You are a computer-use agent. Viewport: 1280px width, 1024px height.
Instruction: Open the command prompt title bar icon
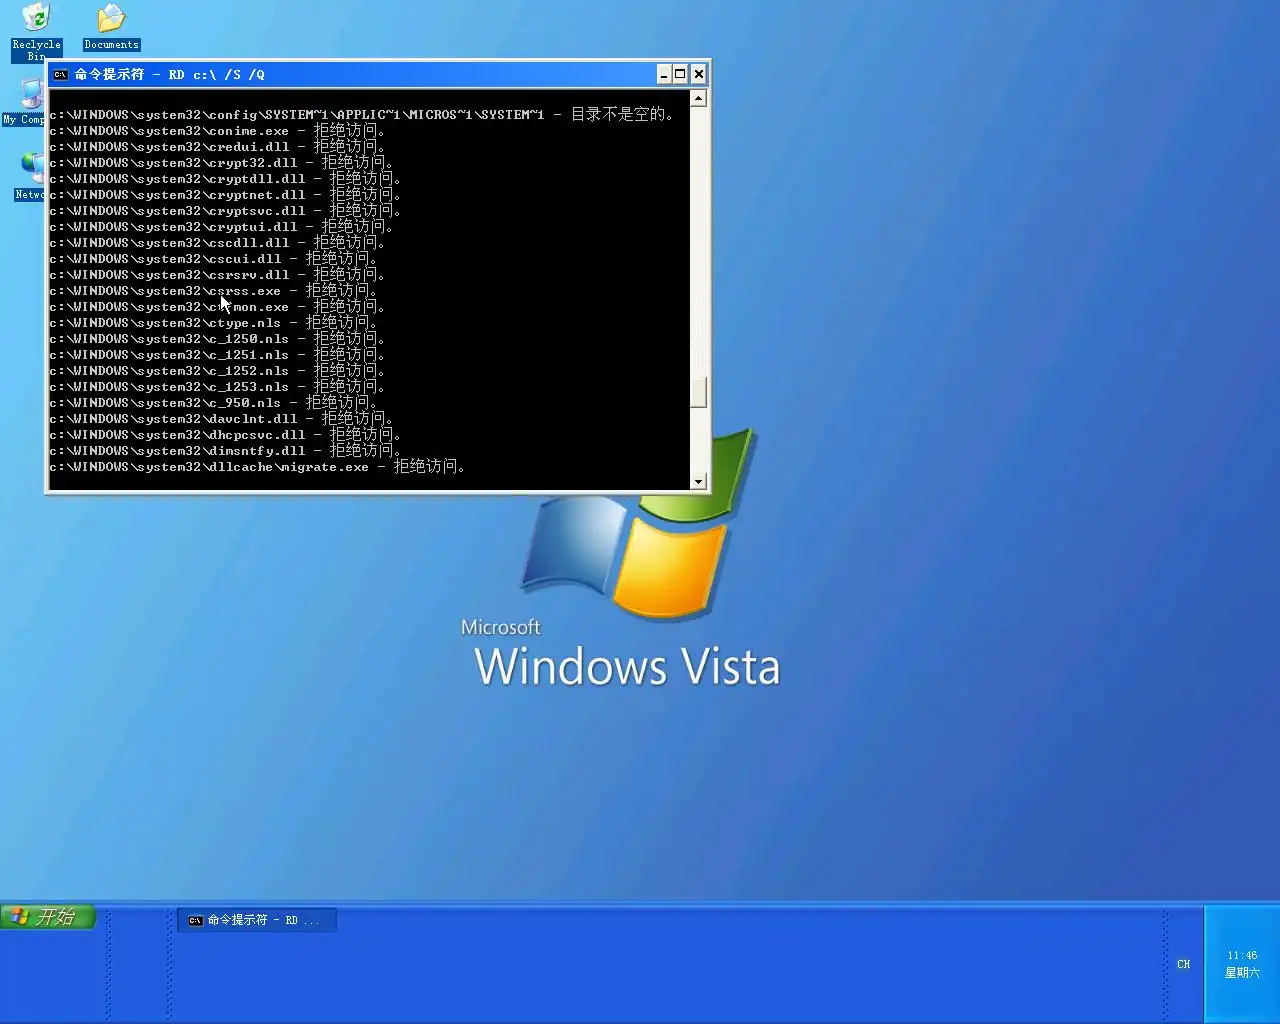click(x=61, y=75)
